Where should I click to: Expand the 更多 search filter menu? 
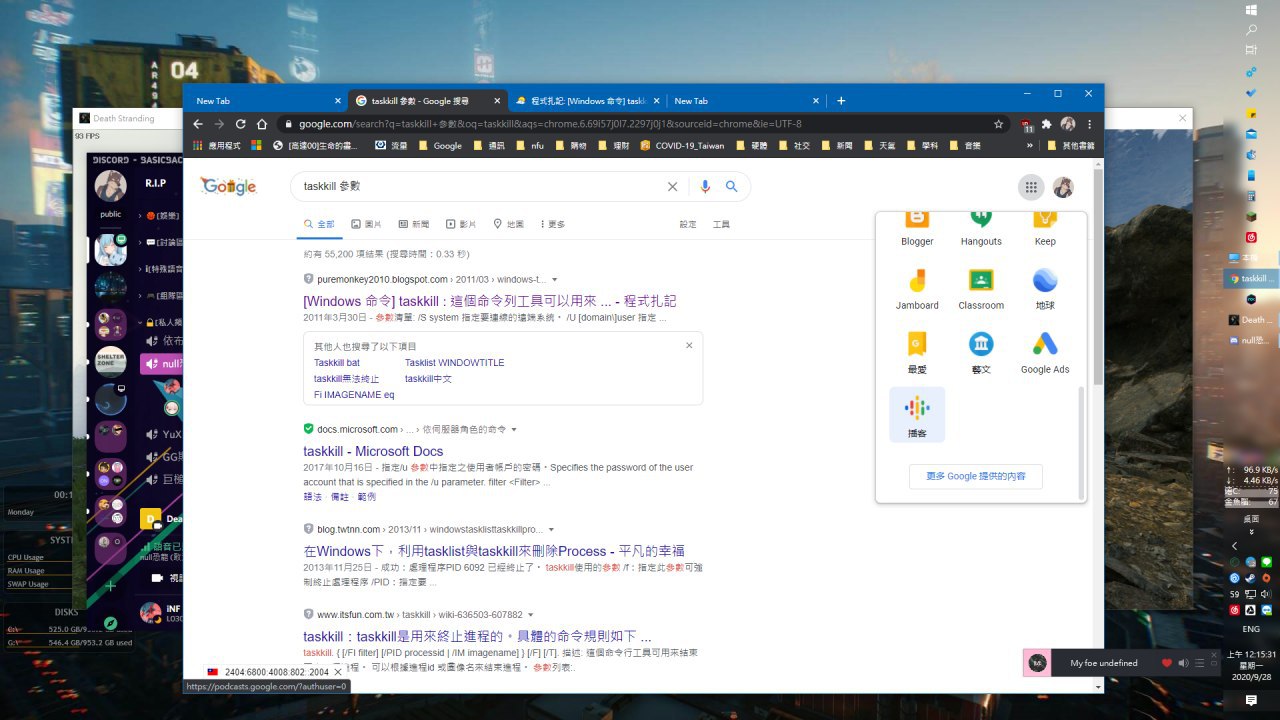pyautogui.click(x=552, y=224)
